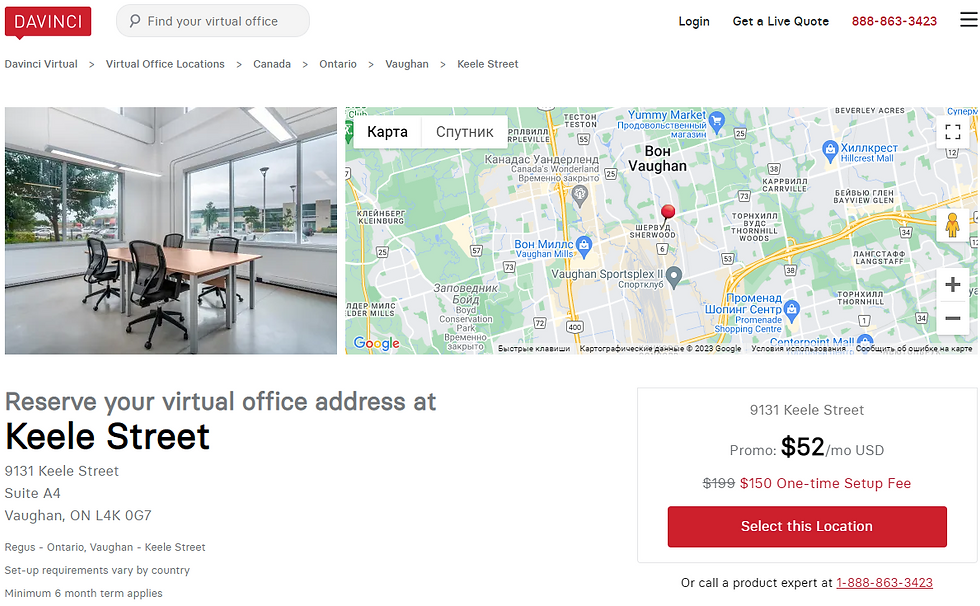The width and height of the screenshot is (980, 606).
Task: Click the Yummy Market shopping pin
Action: pyautogui.click(x=717, y=121)
